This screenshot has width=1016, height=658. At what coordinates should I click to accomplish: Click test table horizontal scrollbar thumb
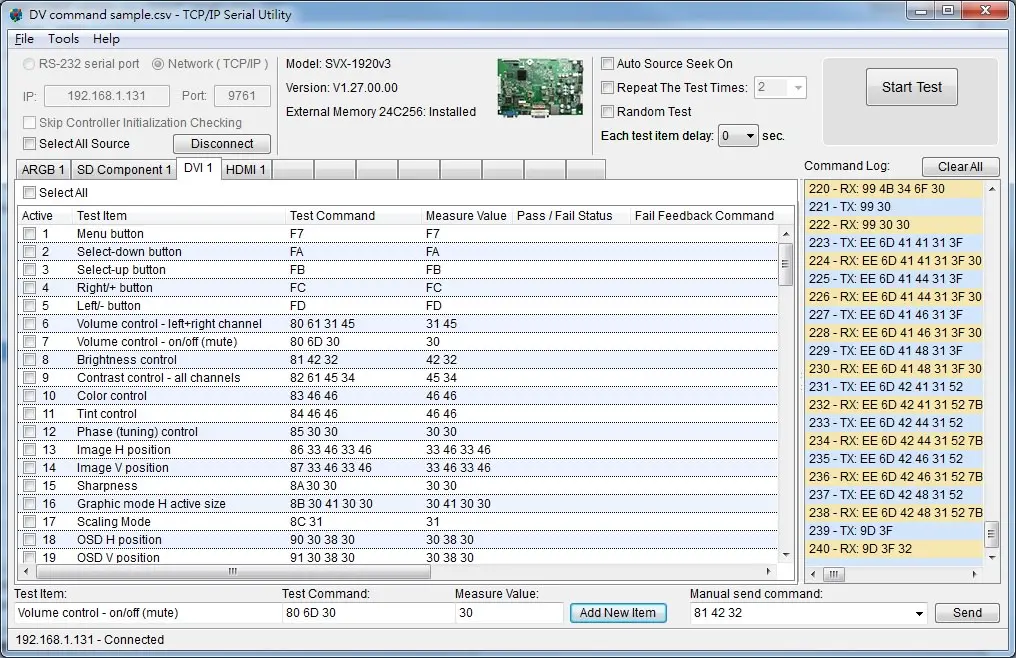click(233, 572)
